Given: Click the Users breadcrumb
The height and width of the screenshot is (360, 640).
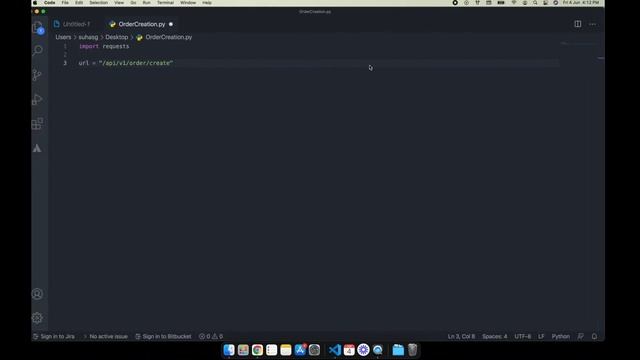Looking at the screenshot, I should tap(63, 37).
